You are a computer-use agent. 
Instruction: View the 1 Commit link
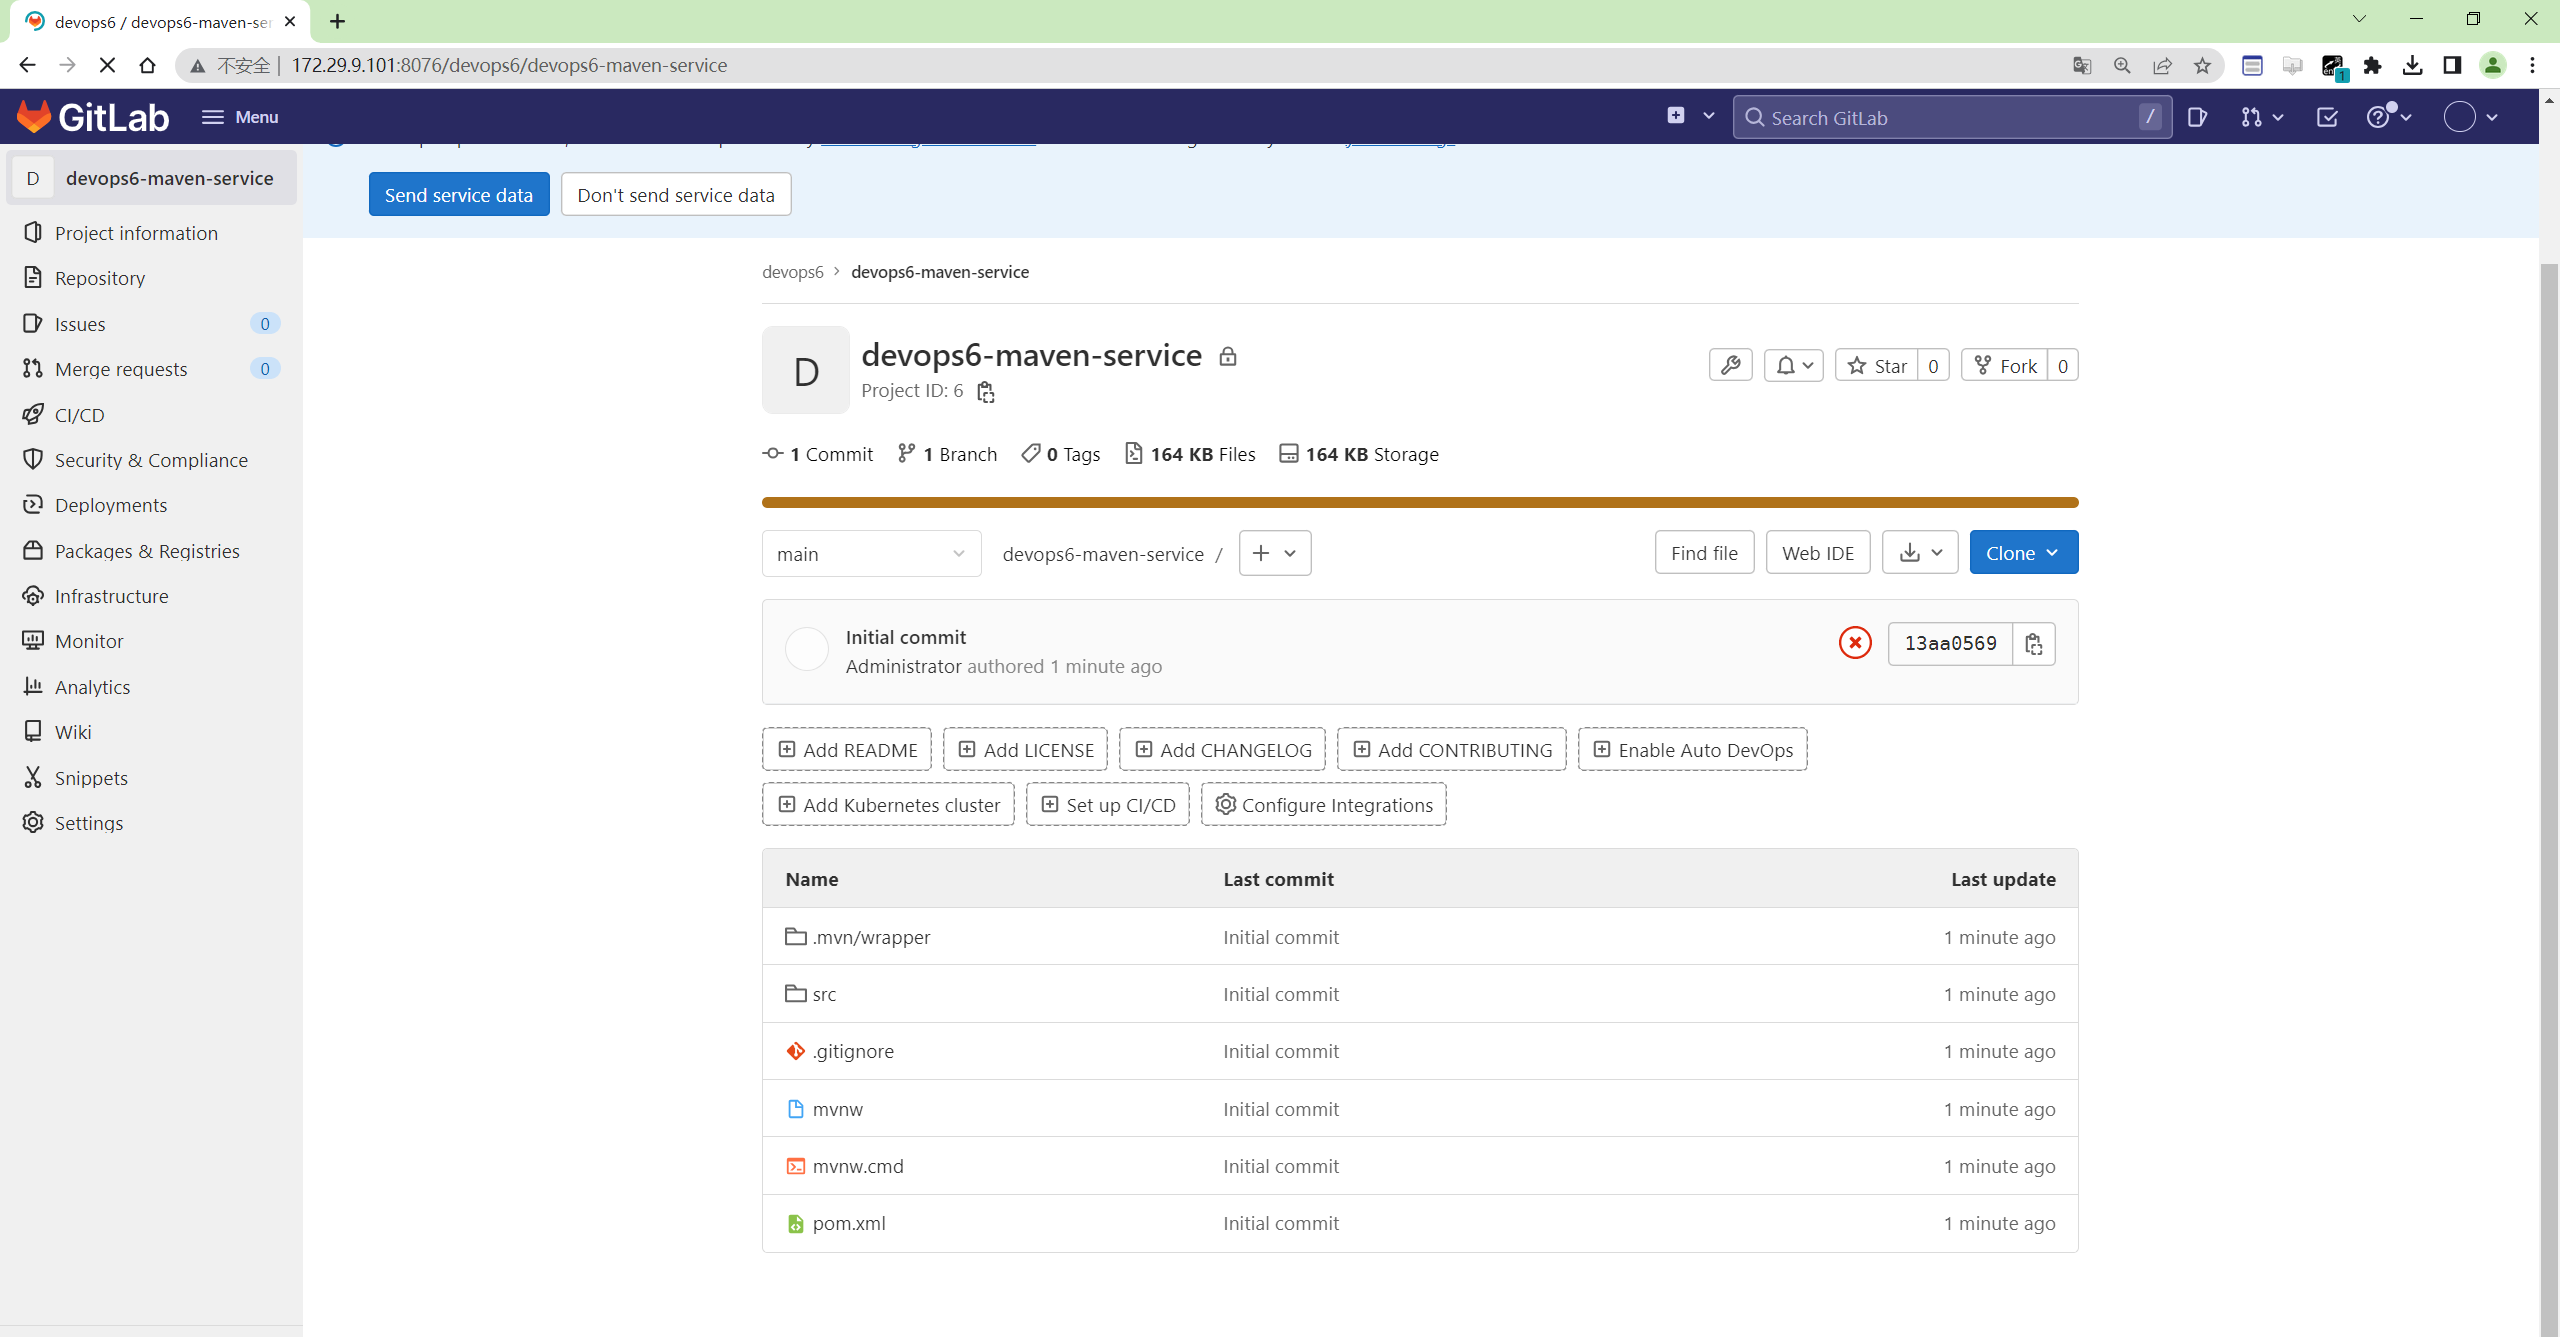[818, 454]
